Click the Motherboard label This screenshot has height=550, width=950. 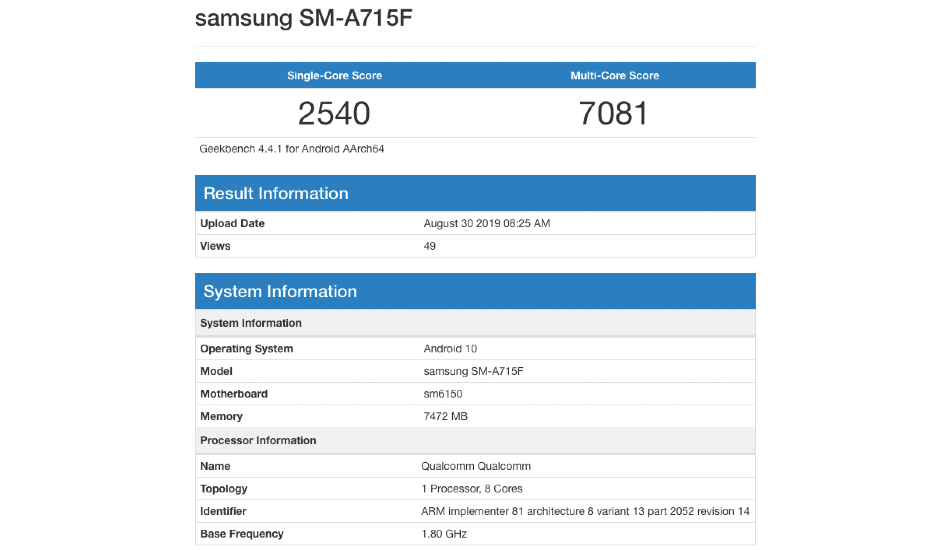coord(234,394)
